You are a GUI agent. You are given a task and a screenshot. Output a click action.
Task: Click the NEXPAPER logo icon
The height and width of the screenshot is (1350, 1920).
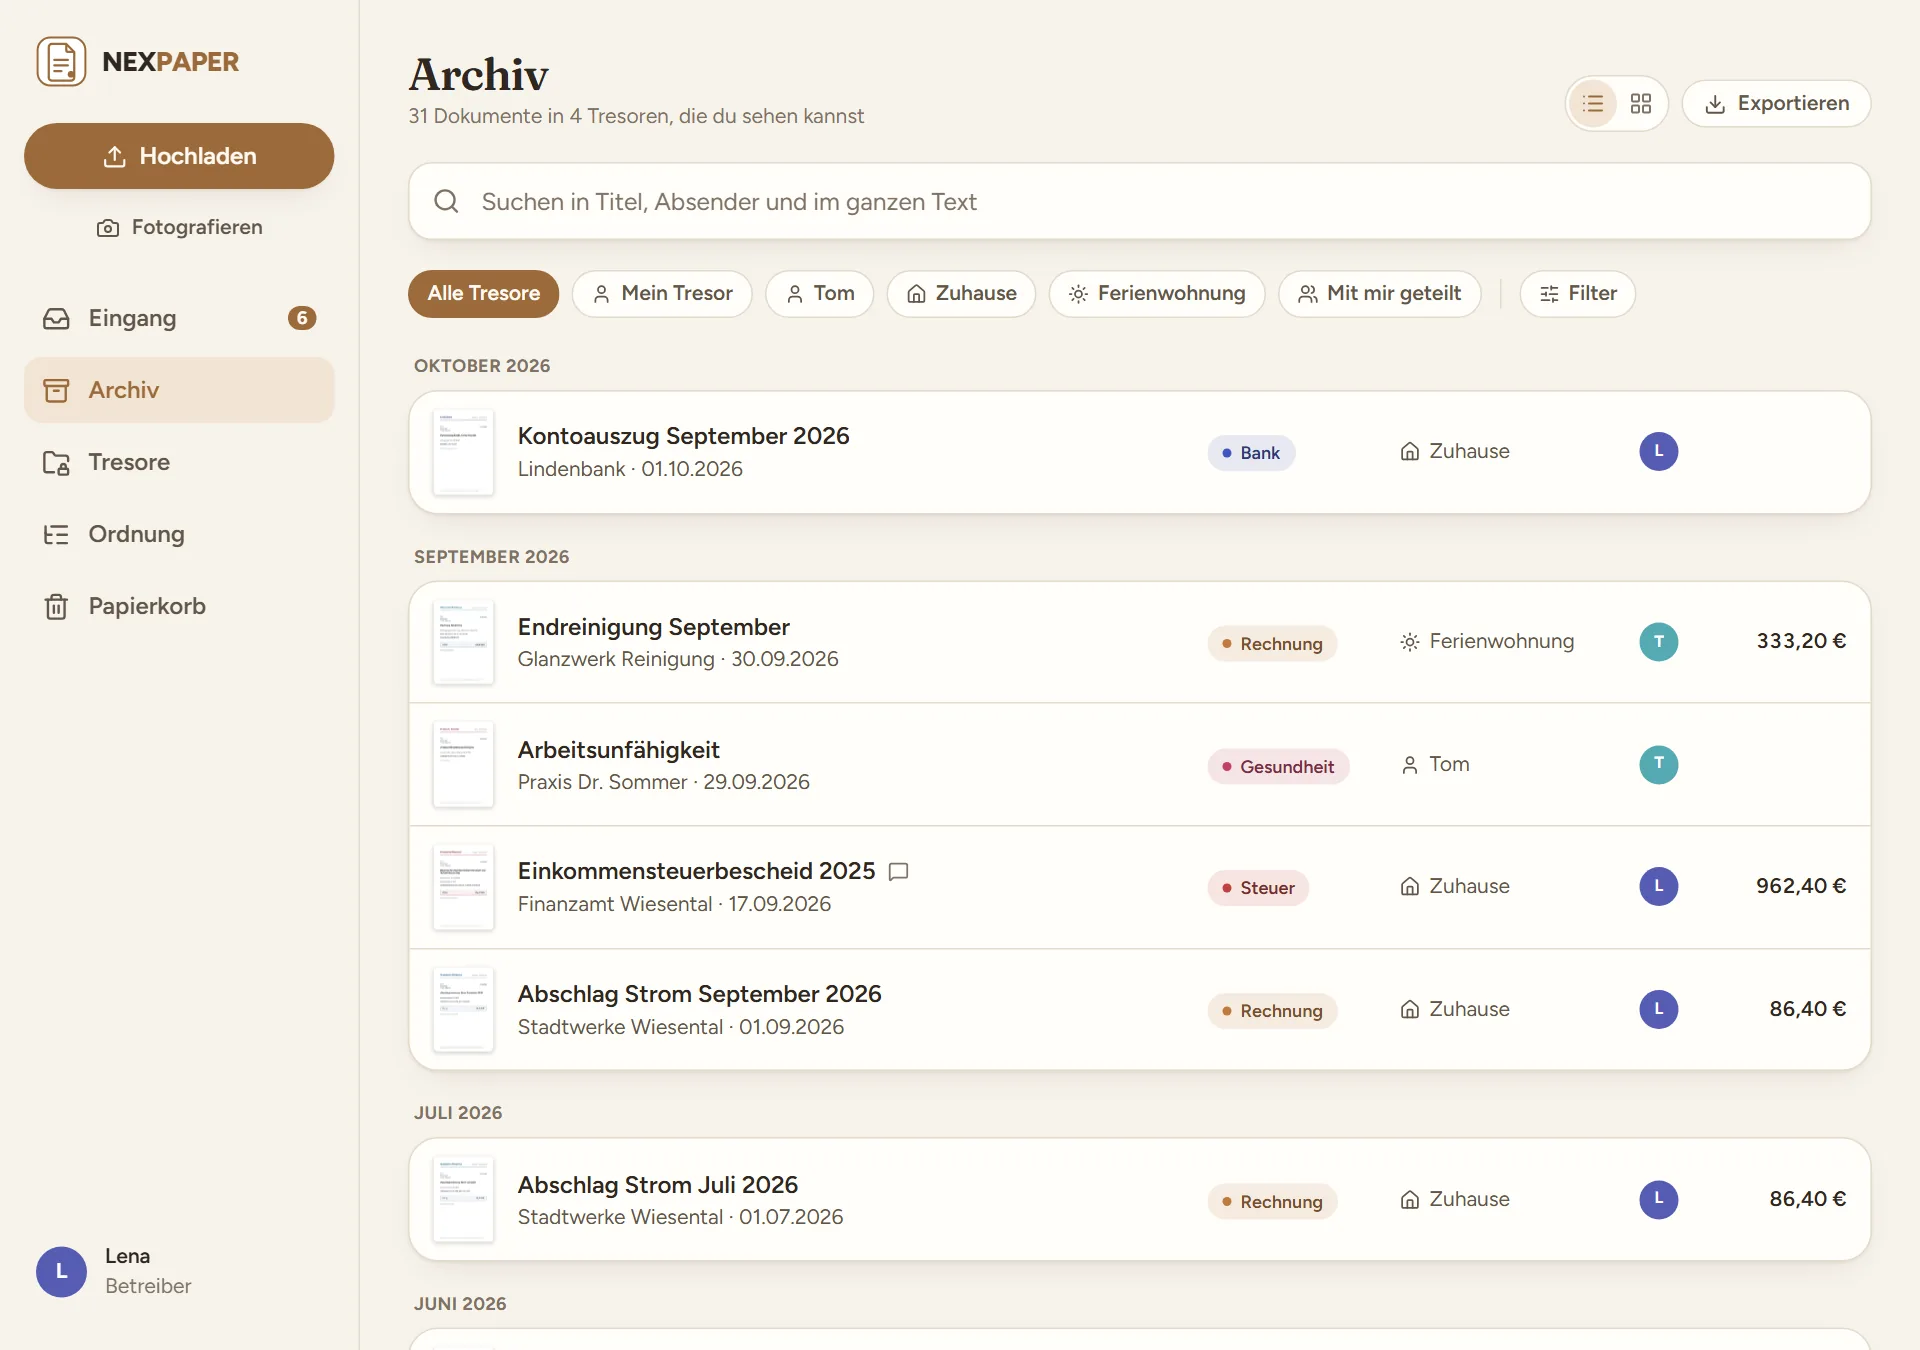pyautogui.click(x=61, y=61)
